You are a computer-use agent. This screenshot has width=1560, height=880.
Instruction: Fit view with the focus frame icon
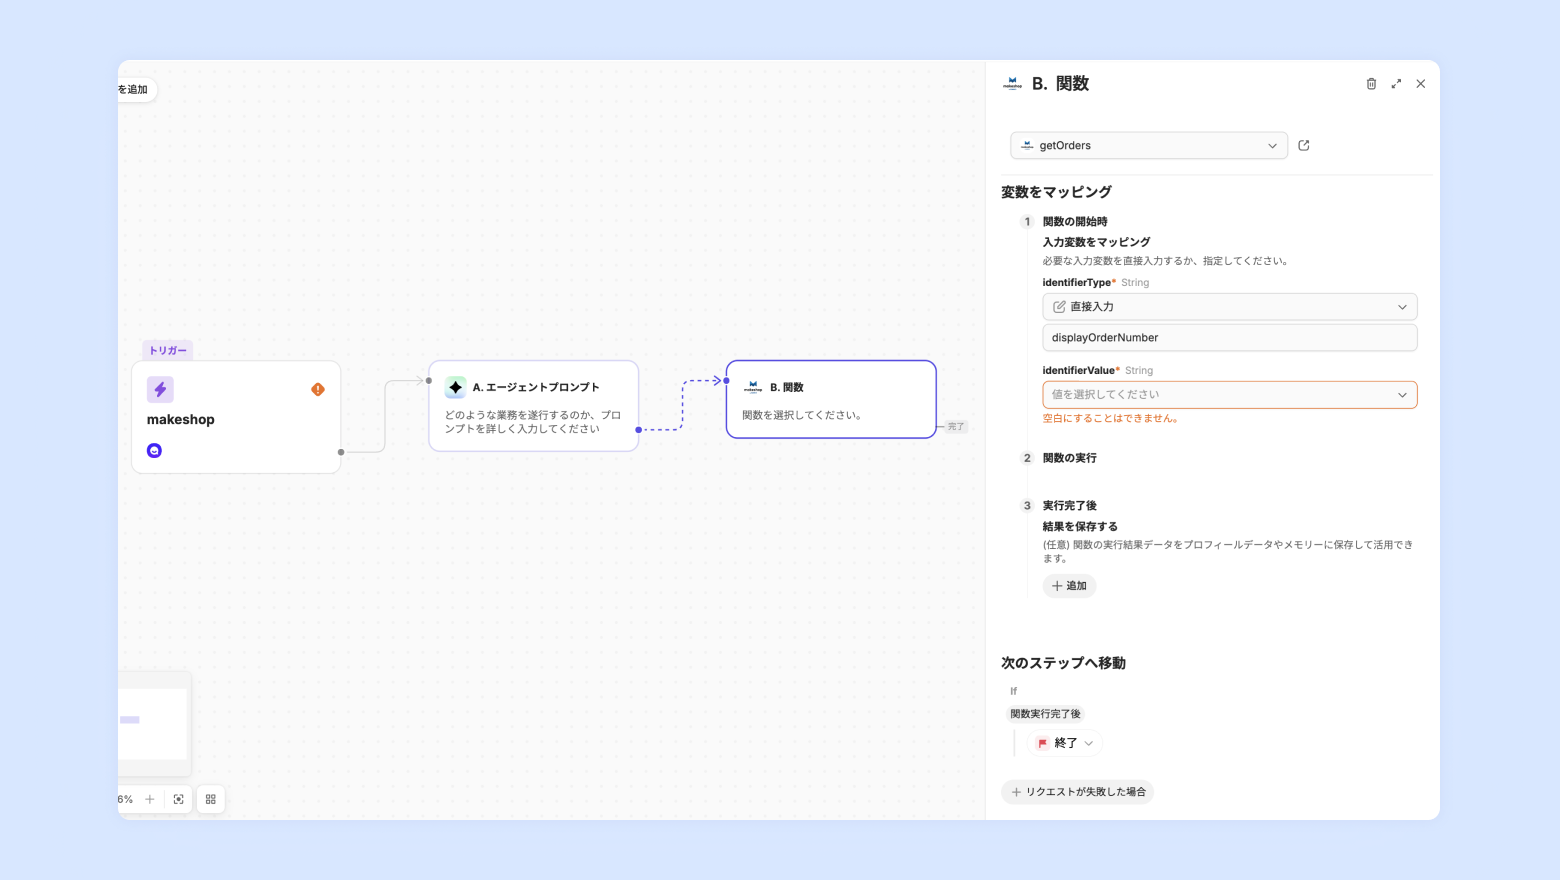tap(179, 799)
